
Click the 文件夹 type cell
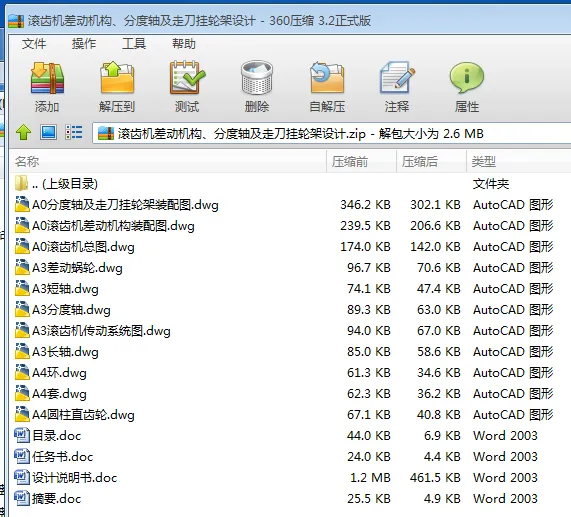click(x=491, y=183)
